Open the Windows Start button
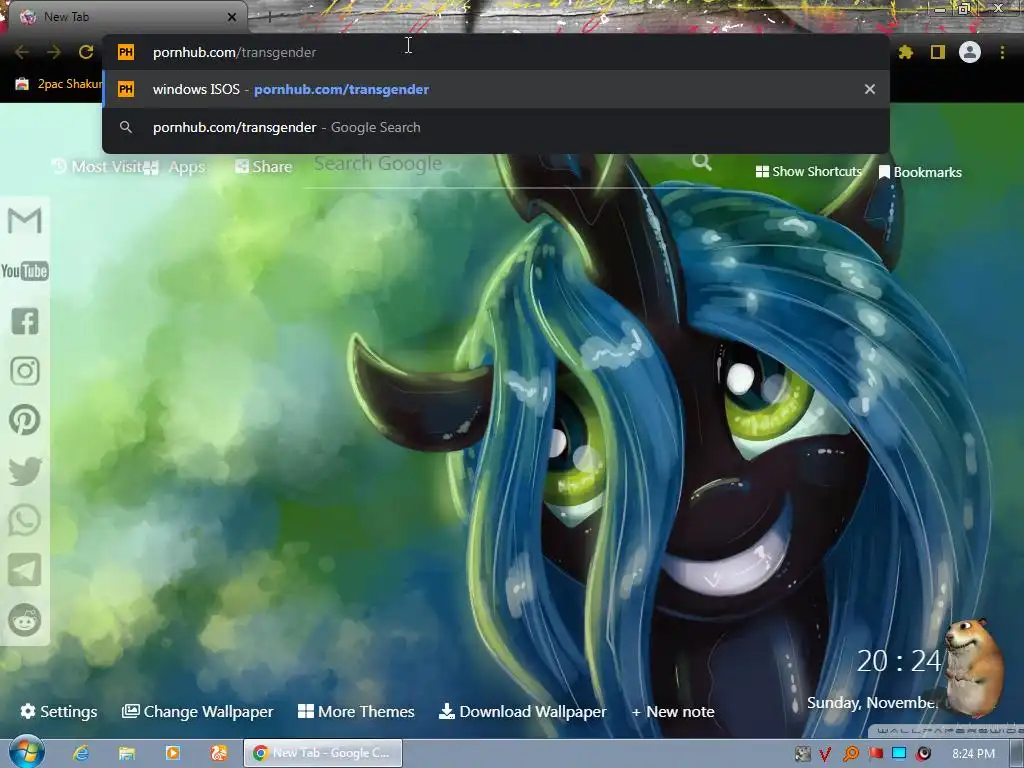 [26, 752]
